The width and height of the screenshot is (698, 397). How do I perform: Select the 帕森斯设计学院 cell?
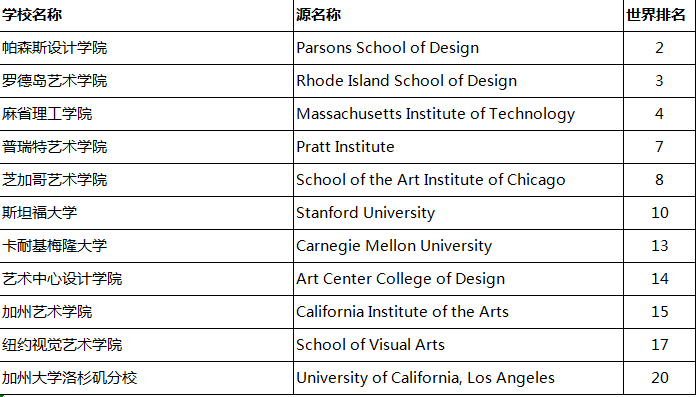(146, 48)
